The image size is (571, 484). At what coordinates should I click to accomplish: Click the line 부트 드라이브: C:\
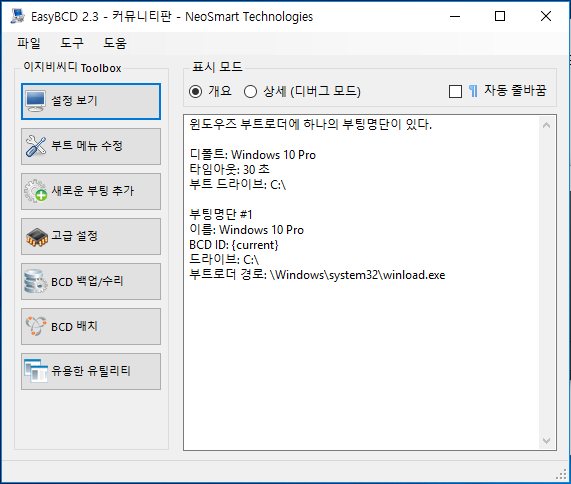click(x=238, y=185)
